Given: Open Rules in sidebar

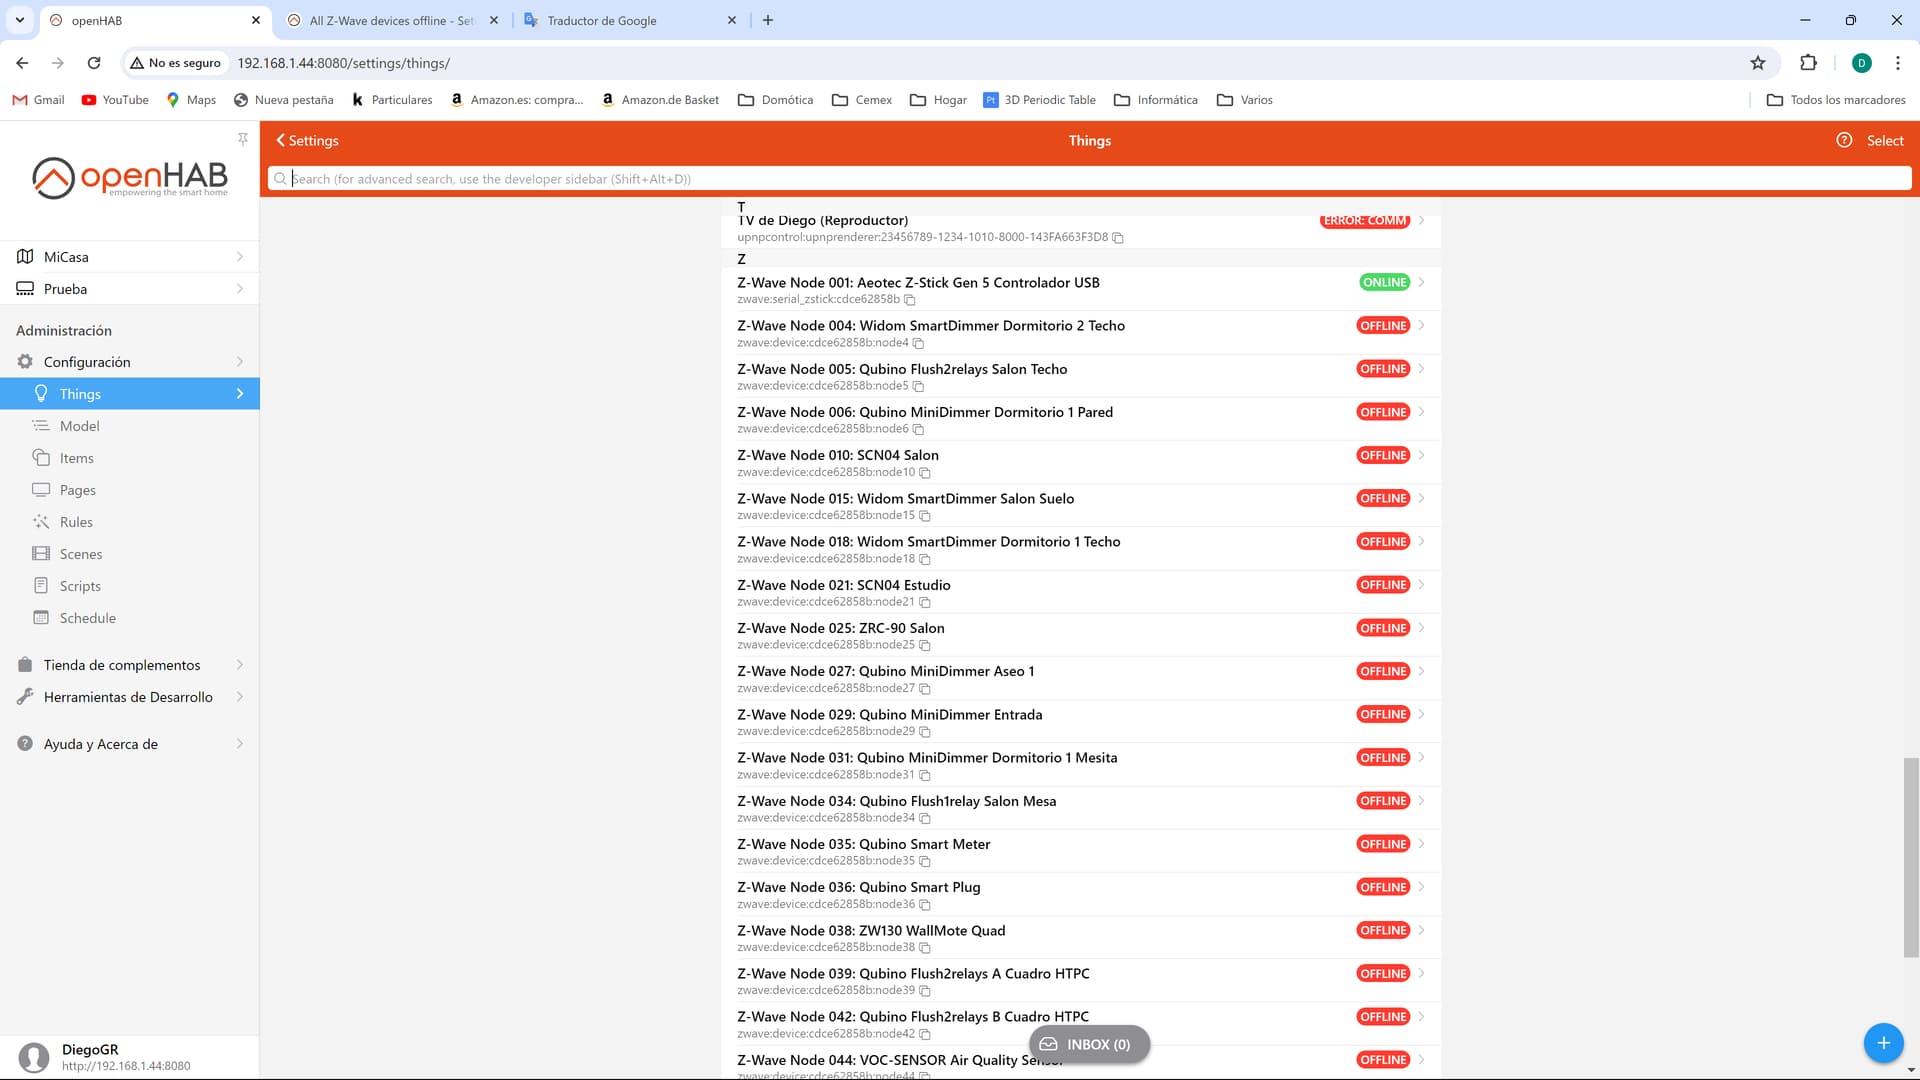Looking at the screenshot, I should point(130,522).
